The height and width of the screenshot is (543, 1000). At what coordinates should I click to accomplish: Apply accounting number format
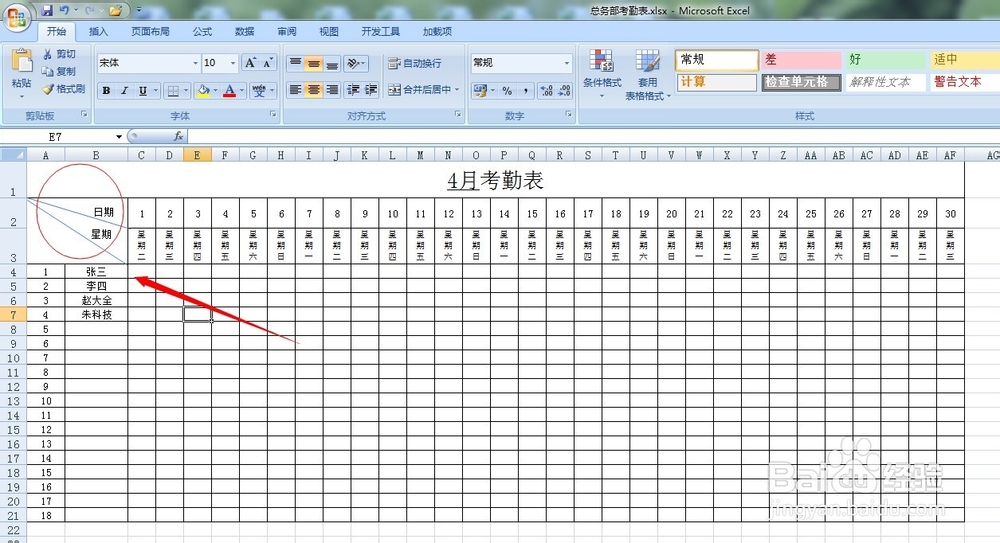[480, 91]
